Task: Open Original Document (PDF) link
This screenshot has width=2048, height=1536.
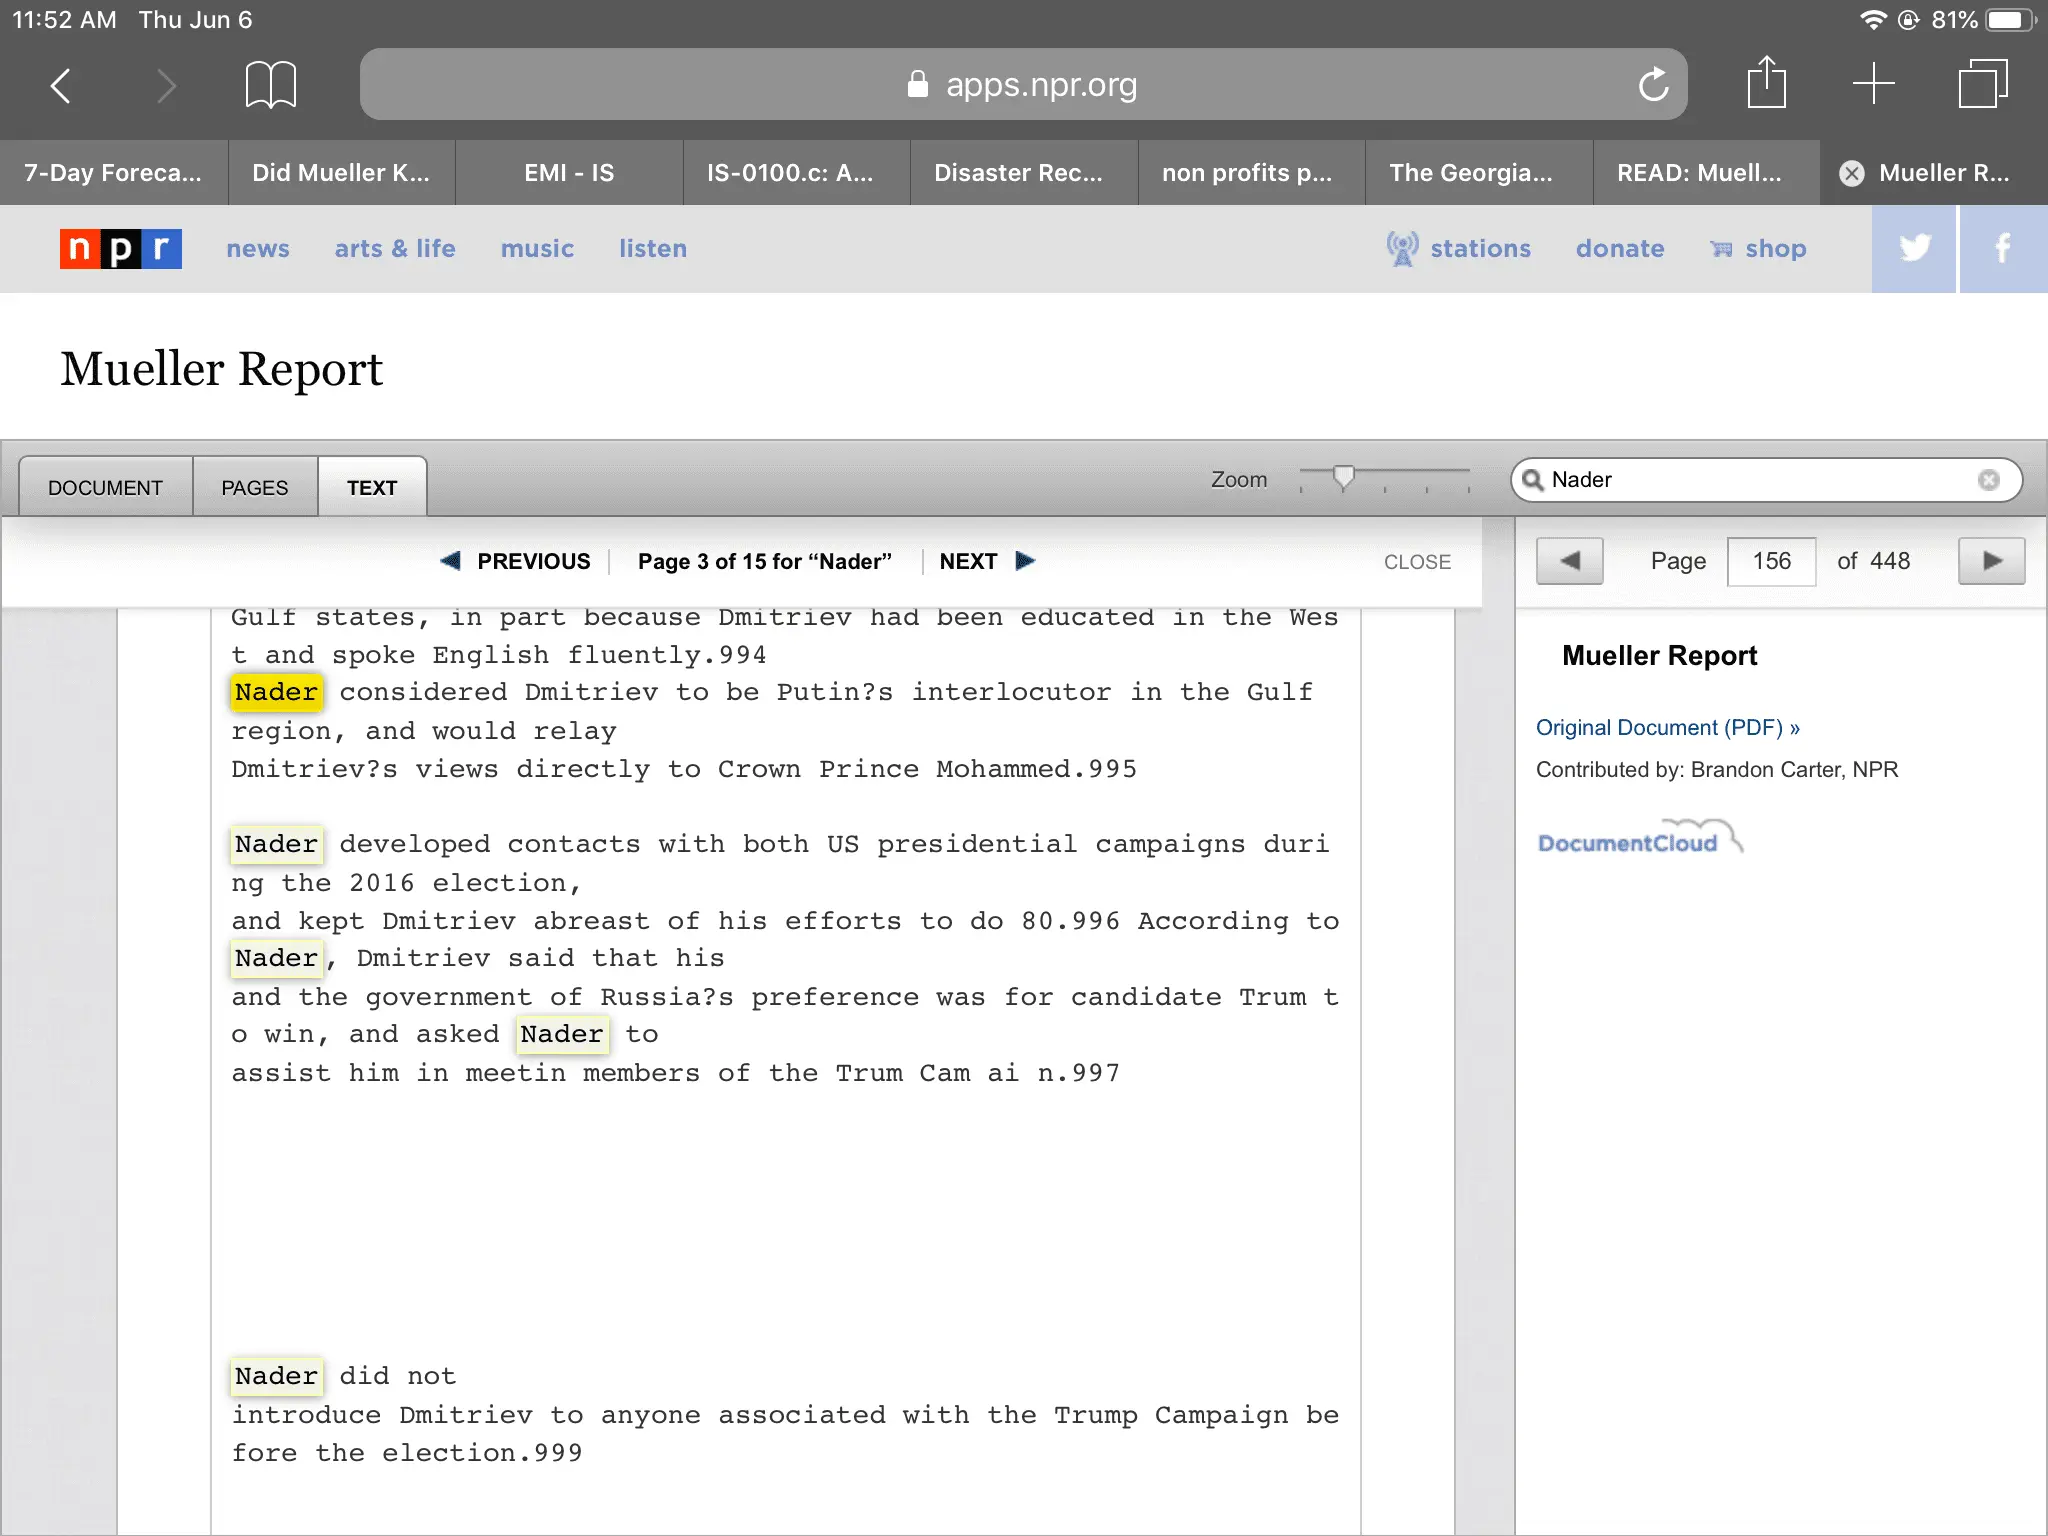Action: [x=1667, y=728]
